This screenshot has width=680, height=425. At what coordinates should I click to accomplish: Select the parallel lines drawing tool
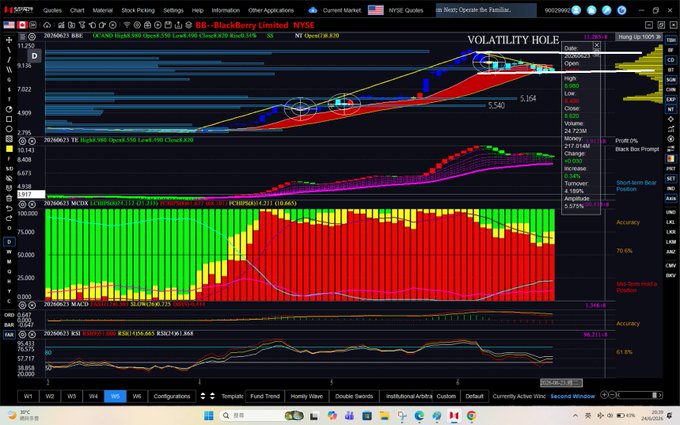tap(9, 69)
